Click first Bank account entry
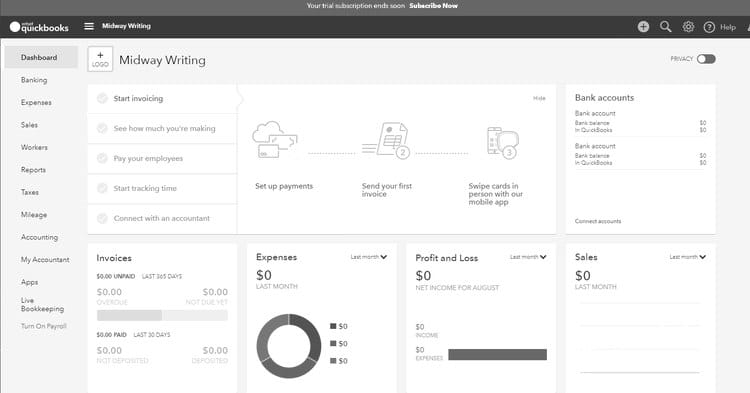The image size is (750, 393). coord(640,121)
